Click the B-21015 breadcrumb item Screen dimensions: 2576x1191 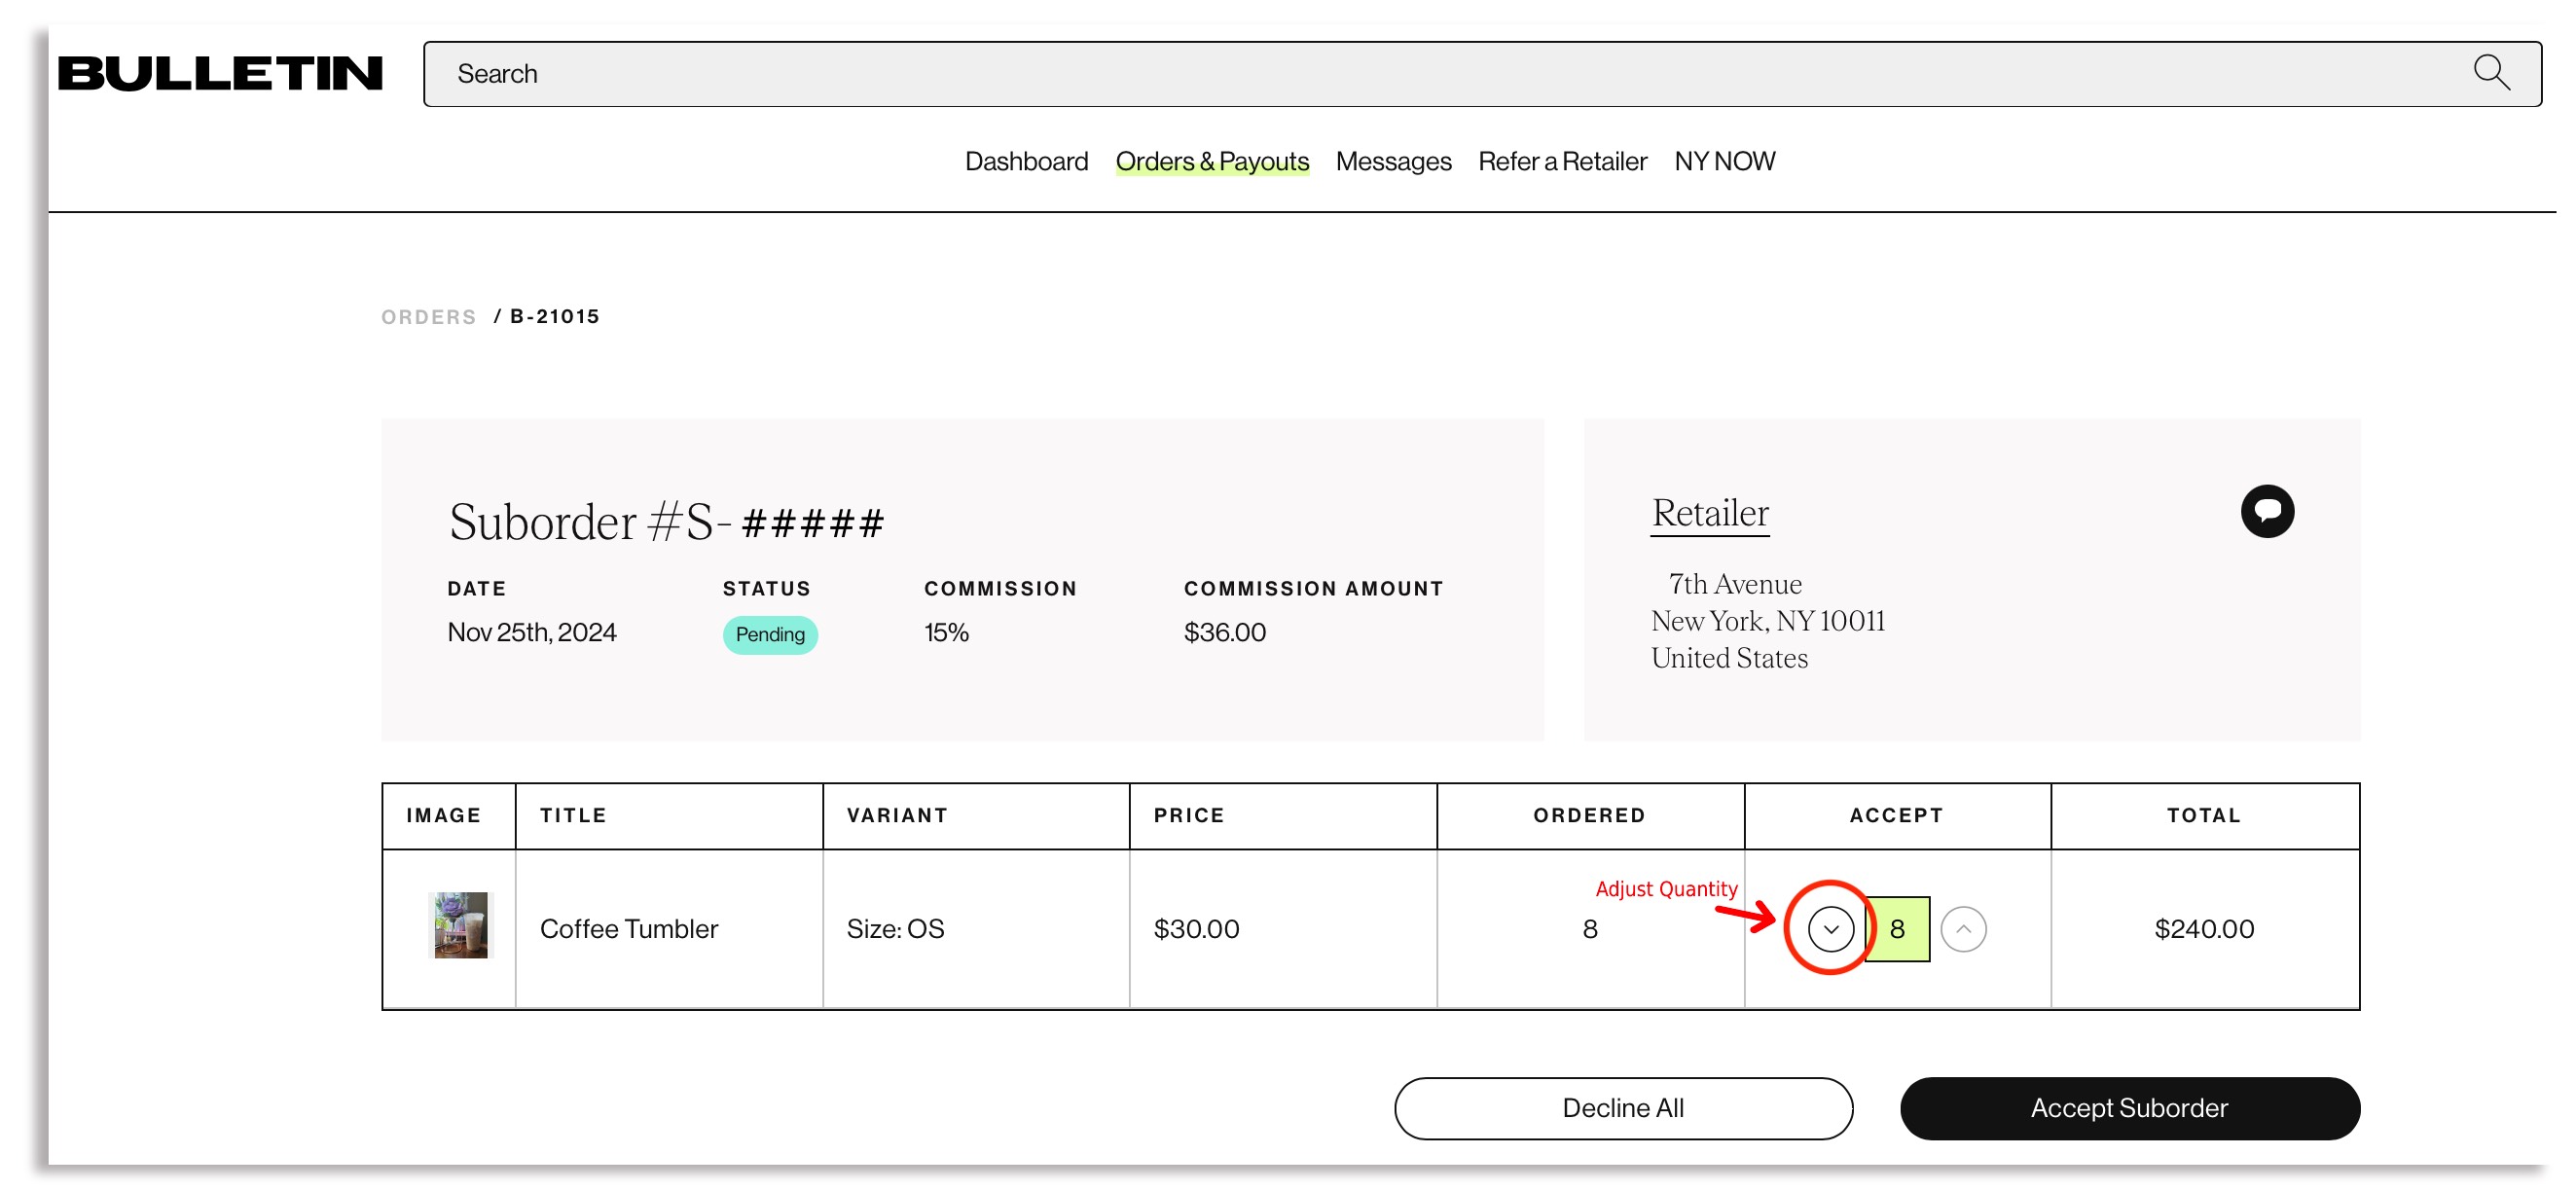[554, 317]
